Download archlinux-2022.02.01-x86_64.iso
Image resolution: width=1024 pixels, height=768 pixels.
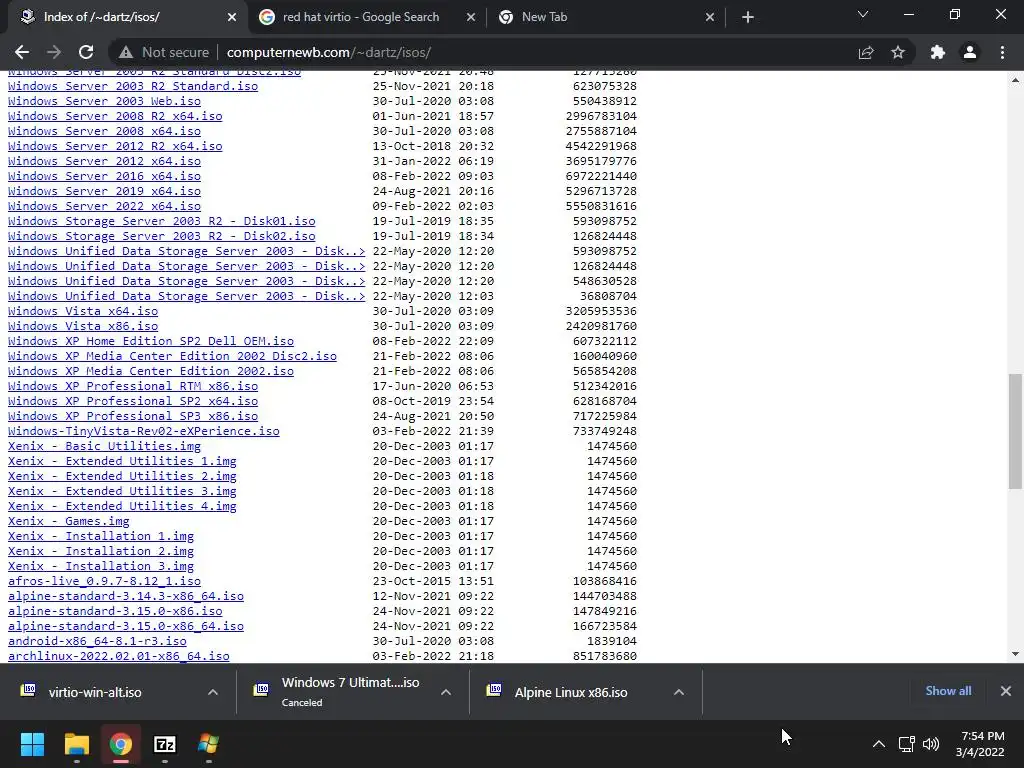point(119,656)
